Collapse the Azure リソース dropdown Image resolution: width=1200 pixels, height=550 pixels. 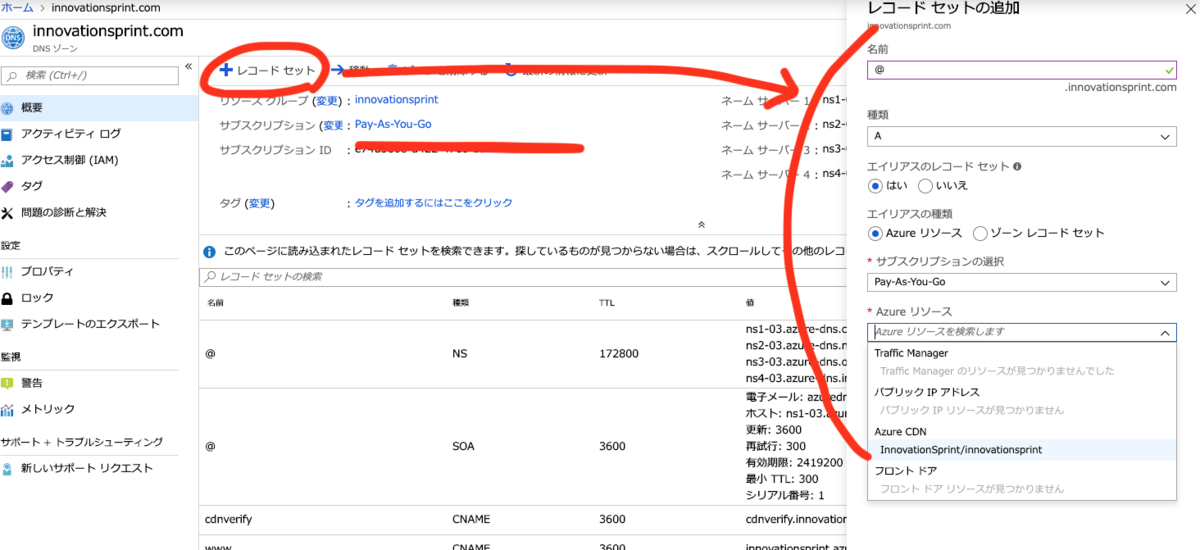pyautogui.click(x=1165, y=332)
